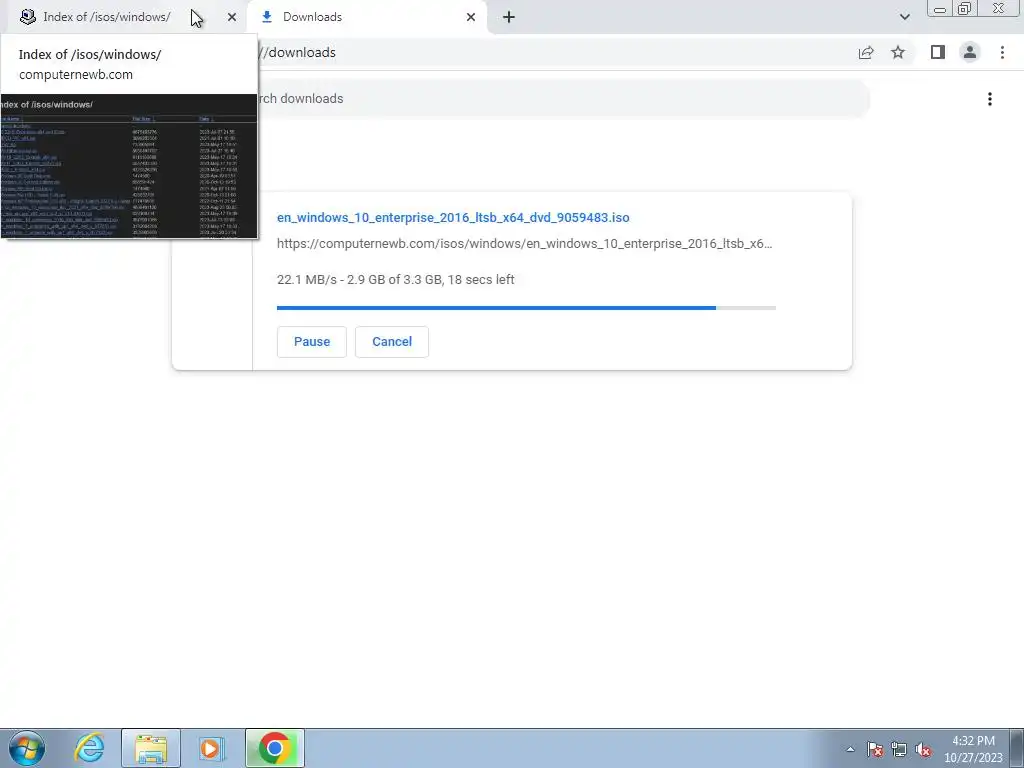Launch Internet Explorer from taskbar
This screenshot has width=1024, height=768.
tap(89, 748)
